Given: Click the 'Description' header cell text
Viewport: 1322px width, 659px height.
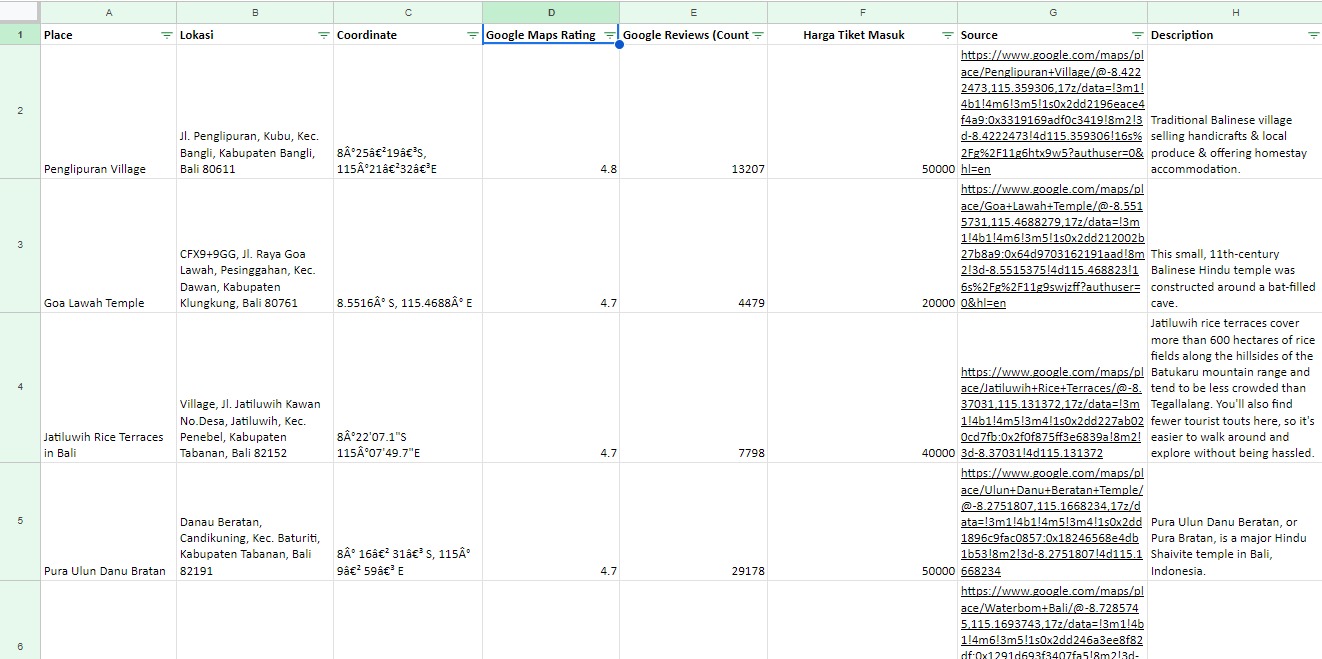Looking at the screenshot, I should click(1182, 35).
